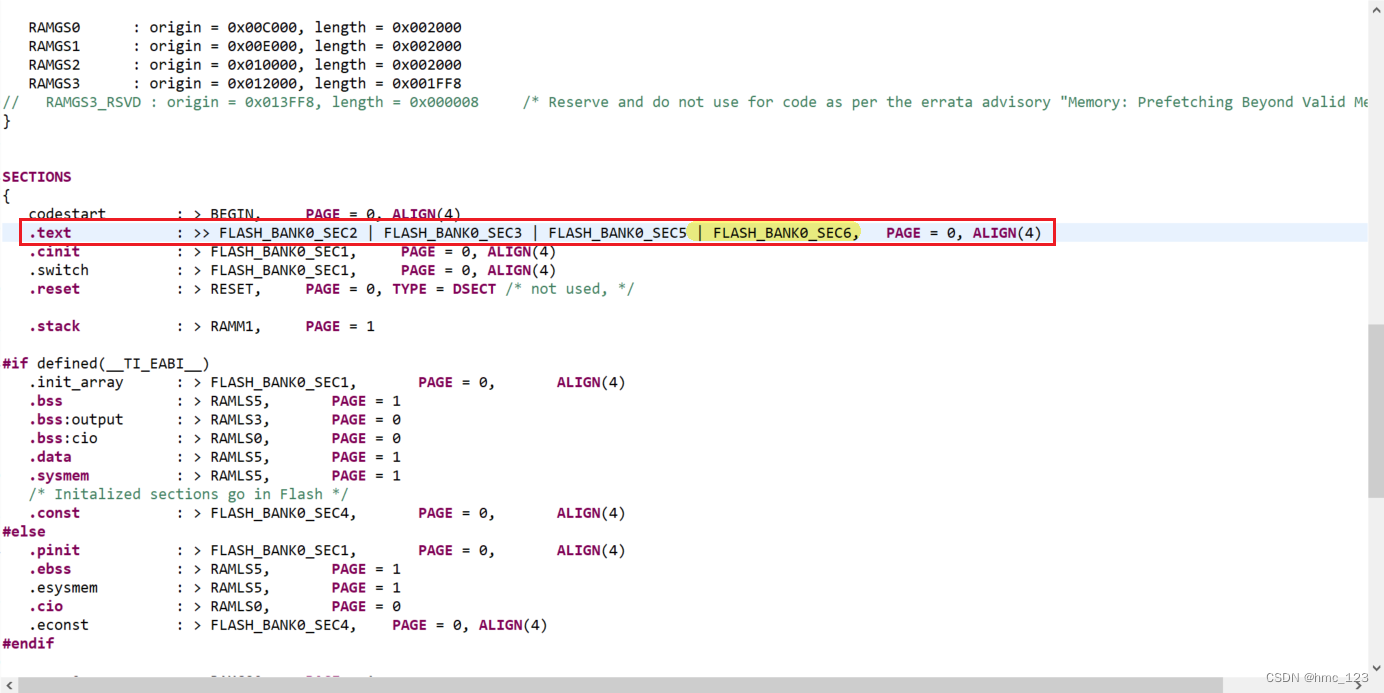Click the .stack section line
The height and width of the screenshot is (693, 1384).
click(55, 325)
